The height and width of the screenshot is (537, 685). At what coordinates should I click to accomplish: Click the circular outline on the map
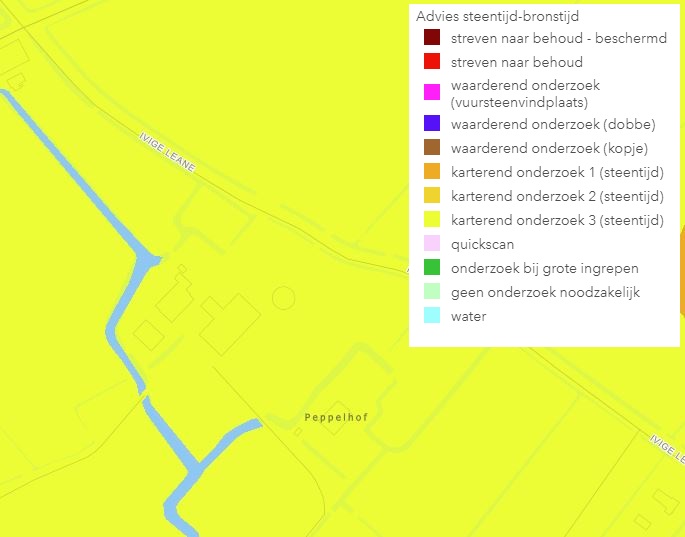coord(284,298)
